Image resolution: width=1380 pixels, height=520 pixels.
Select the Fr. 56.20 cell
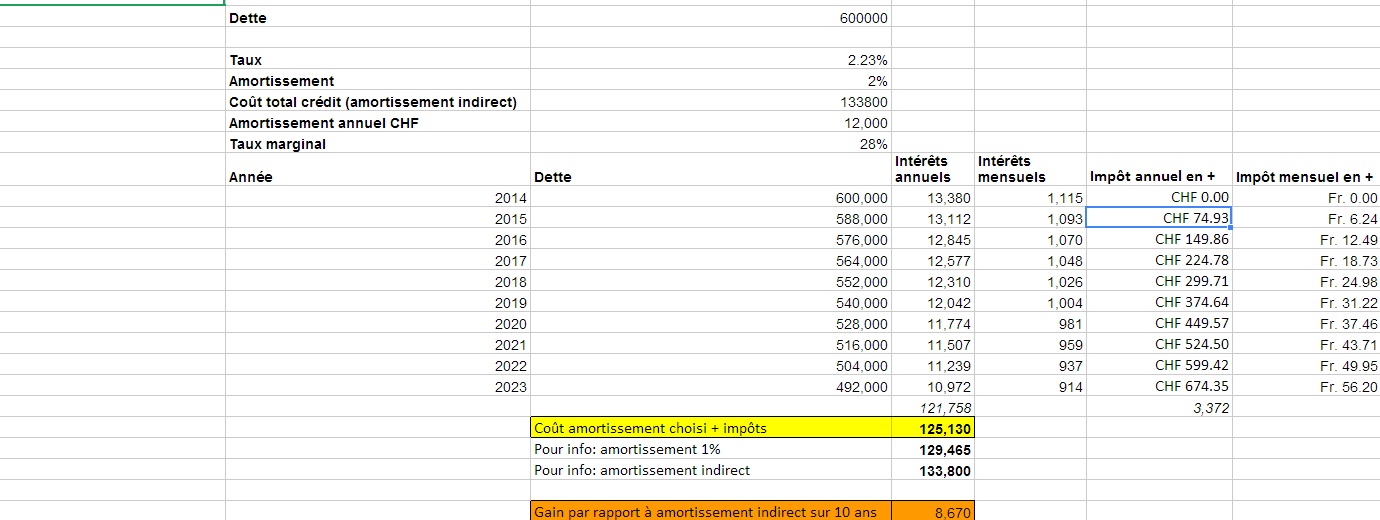(1306, 387)
